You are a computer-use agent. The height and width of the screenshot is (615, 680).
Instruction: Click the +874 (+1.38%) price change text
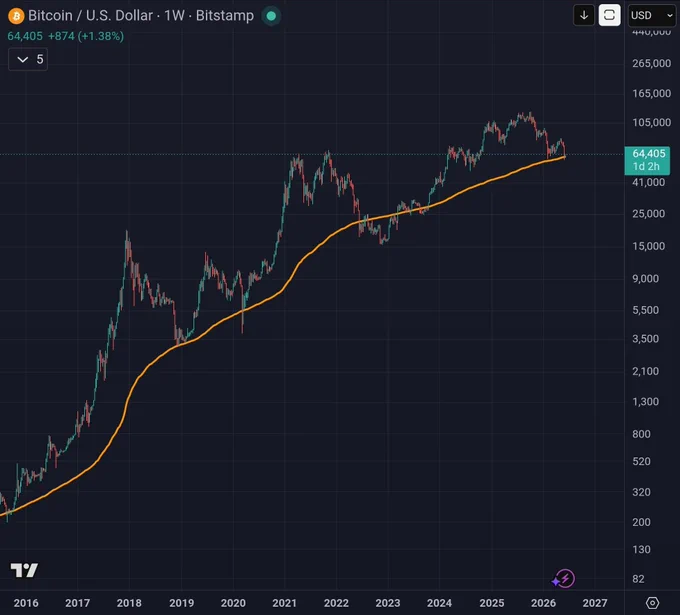click(x=86, y=36)
